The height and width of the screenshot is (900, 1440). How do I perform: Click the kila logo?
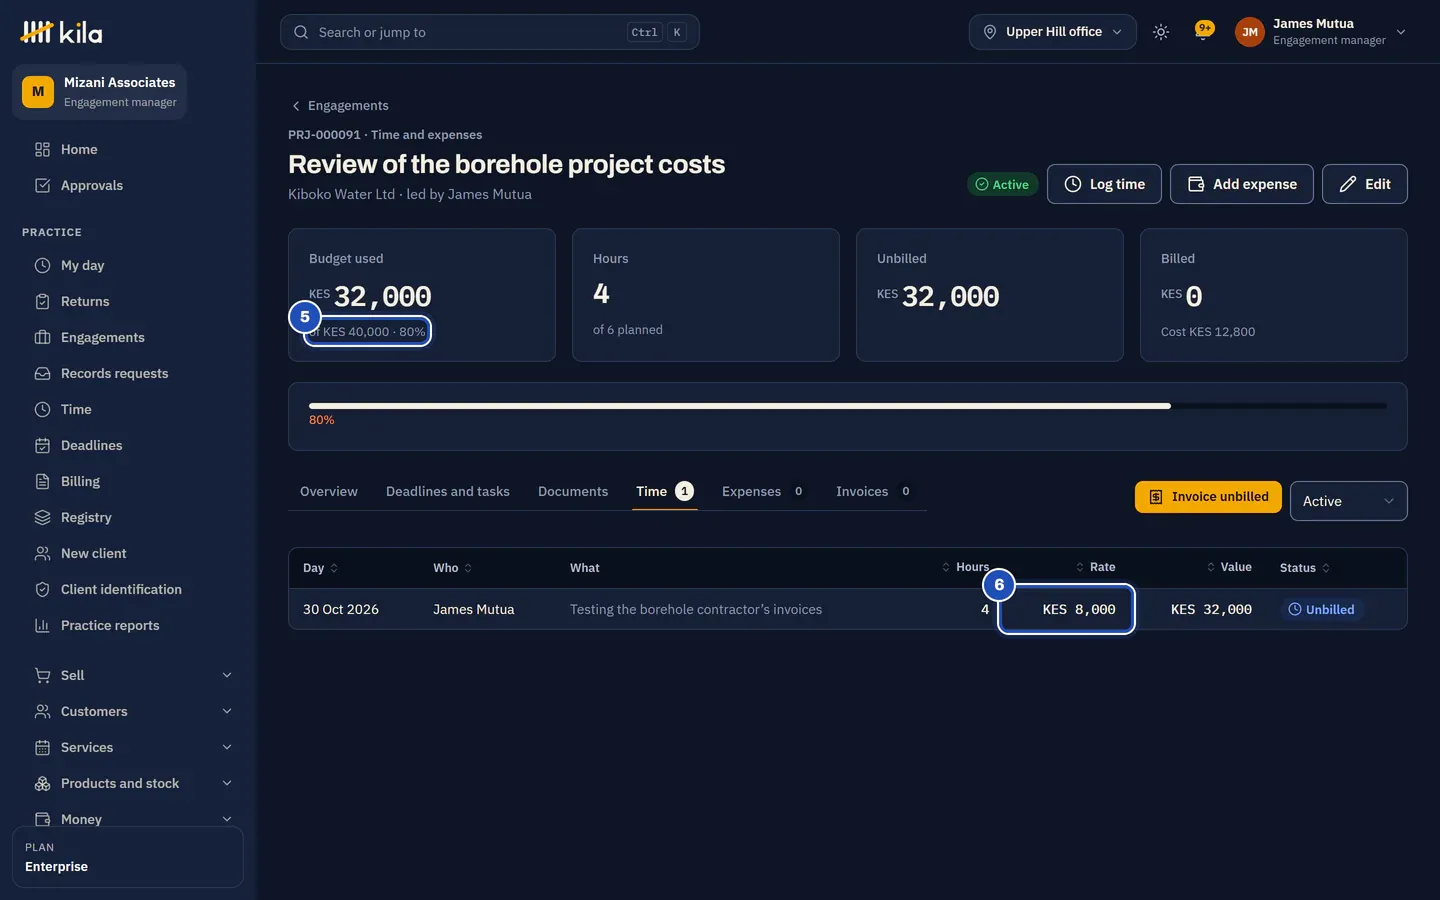(x=61, y=32)
